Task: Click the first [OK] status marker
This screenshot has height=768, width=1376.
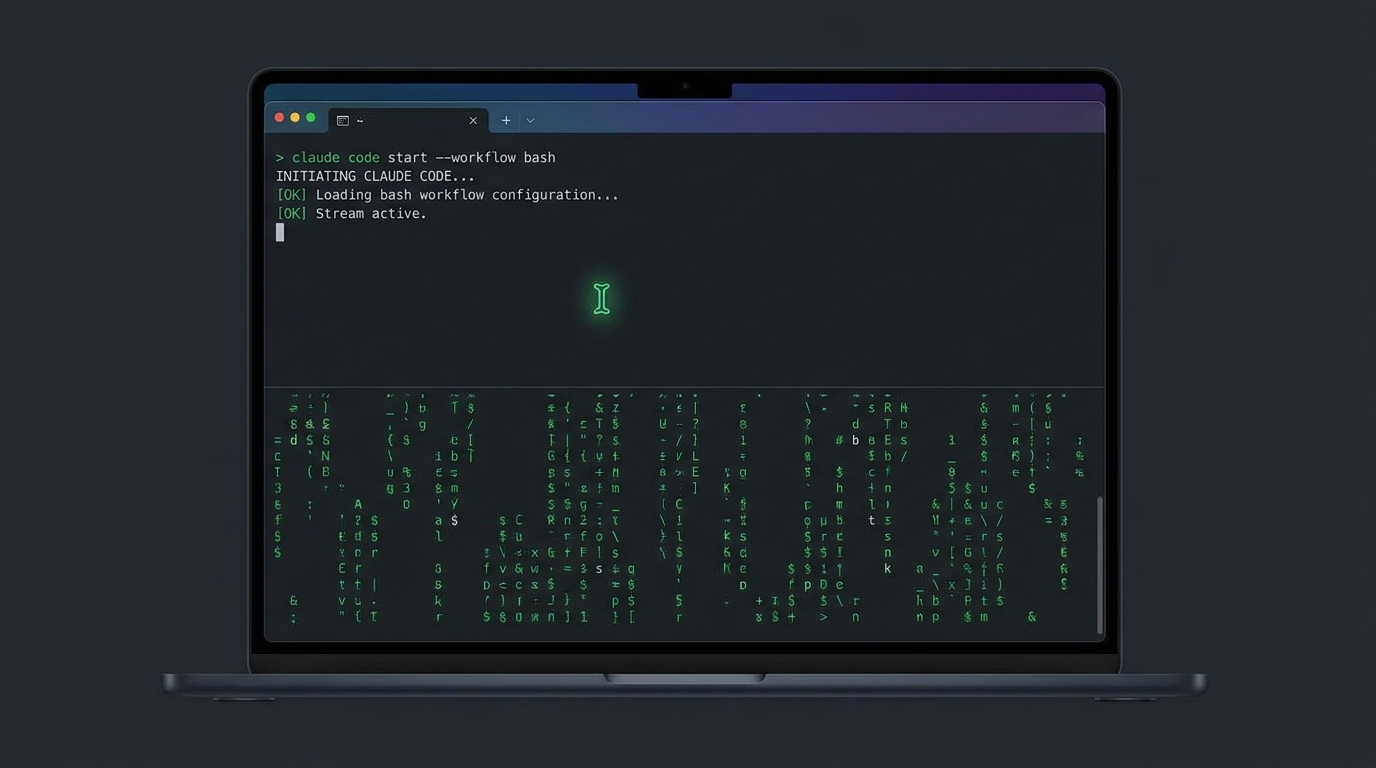Action: coord(291,195)
